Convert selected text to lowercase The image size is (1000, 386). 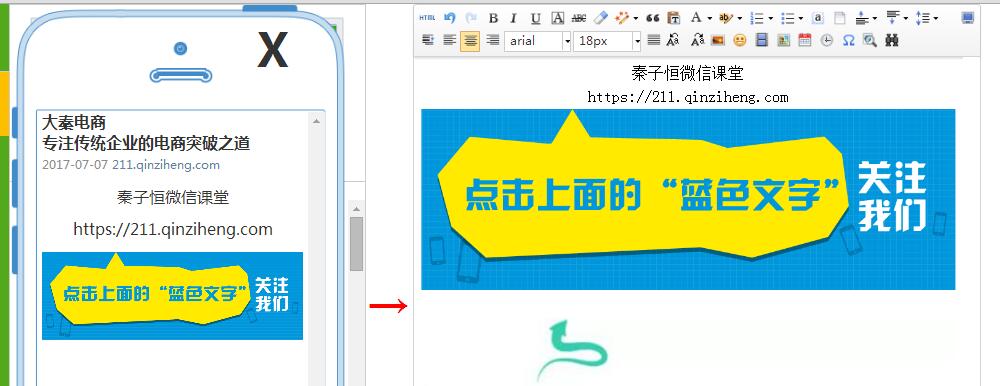[697, 40]
